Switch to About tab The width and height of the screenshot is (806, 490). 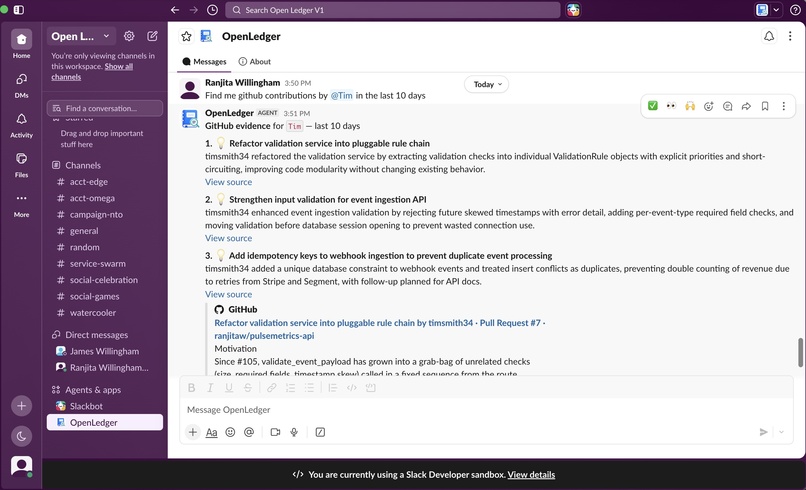pos(255,61)
